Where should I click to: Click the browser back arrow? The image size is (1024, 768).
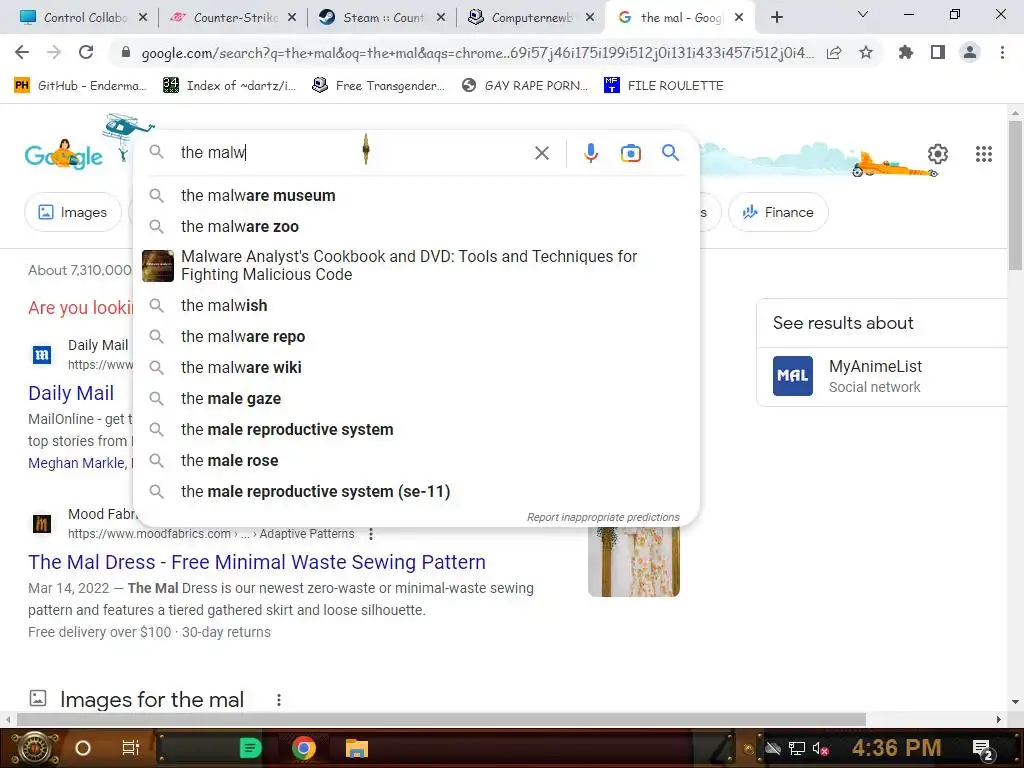[22, 52]
